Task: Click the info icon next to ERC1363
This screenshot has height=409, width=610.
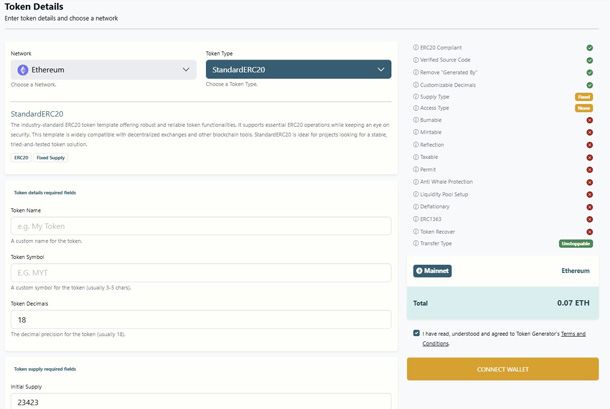Action: click(416, 219)
